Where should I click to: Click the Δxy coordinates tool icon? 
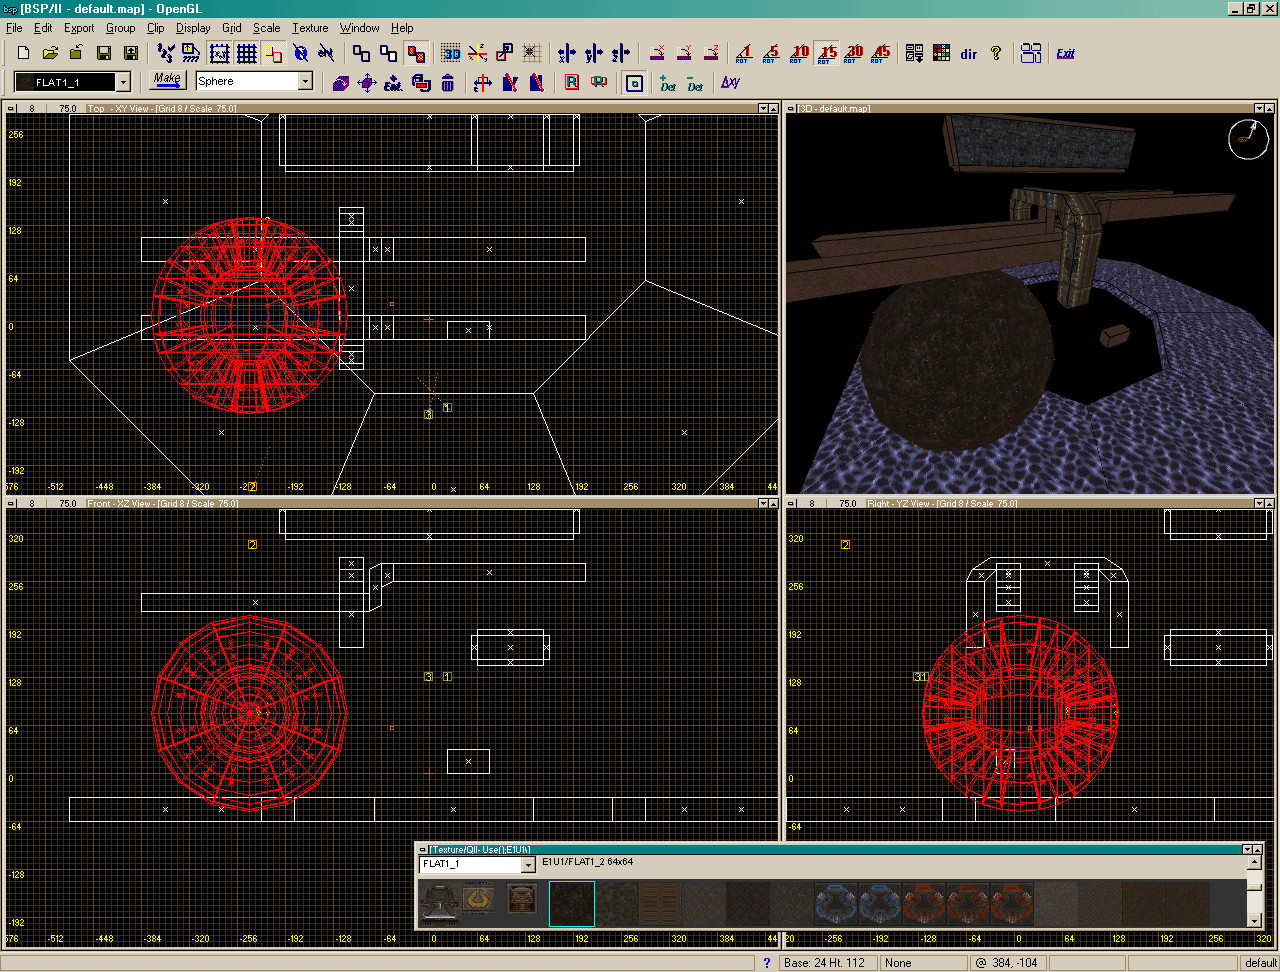click(730, 82)
